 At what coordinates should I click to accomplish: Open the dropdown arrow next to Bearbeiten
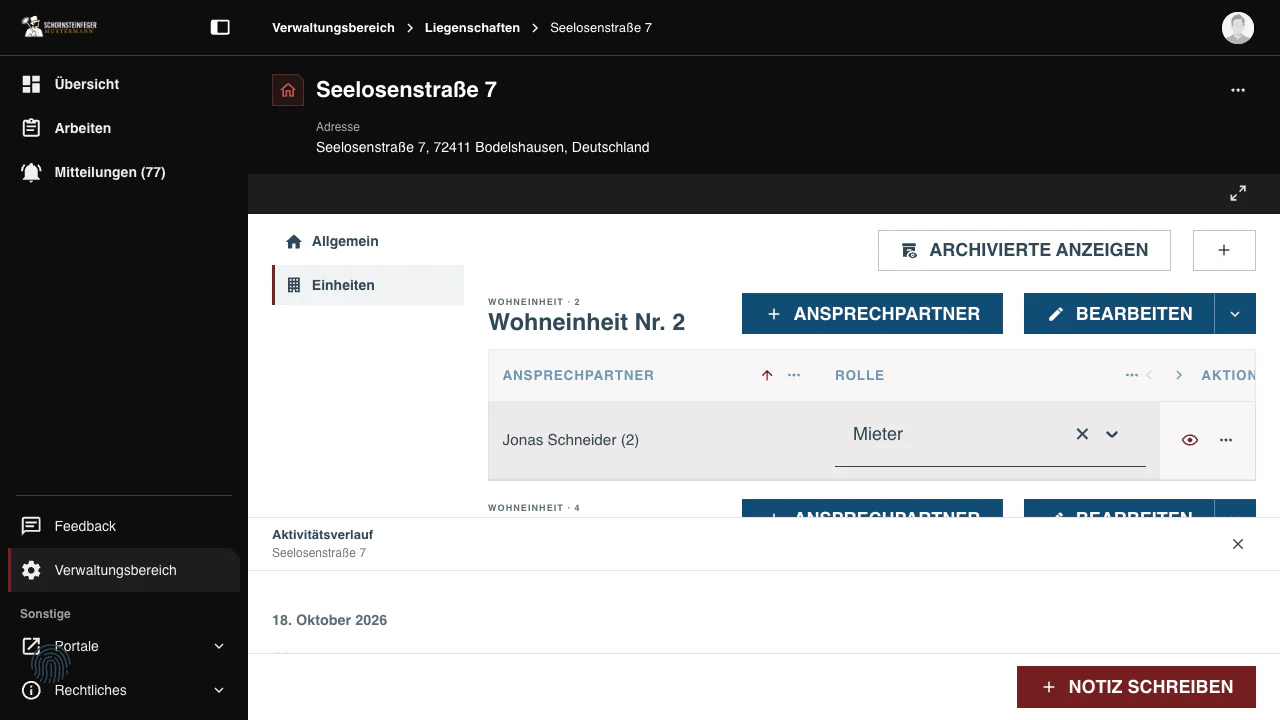(1235, 314)
